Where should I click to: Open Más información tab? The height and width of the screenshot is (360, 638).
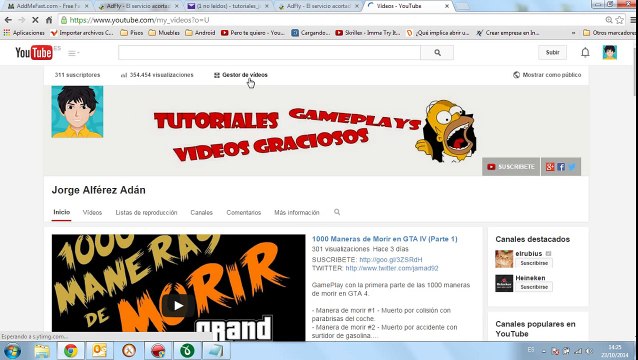point(297,212)
